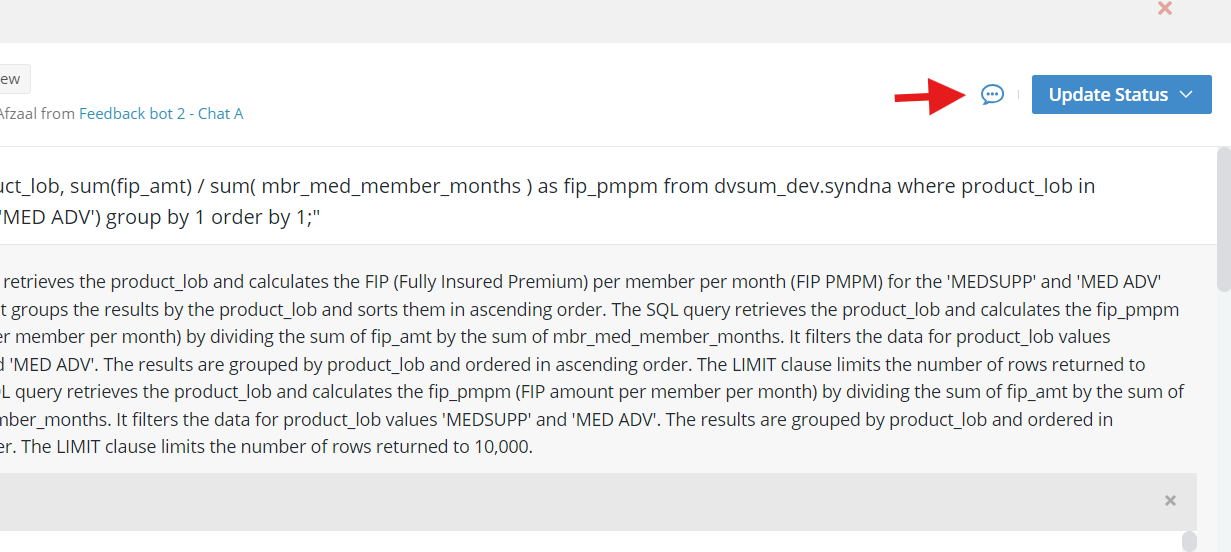Click the author name Afzaal
Screen dimensions: 1231x552
[18, 113]
